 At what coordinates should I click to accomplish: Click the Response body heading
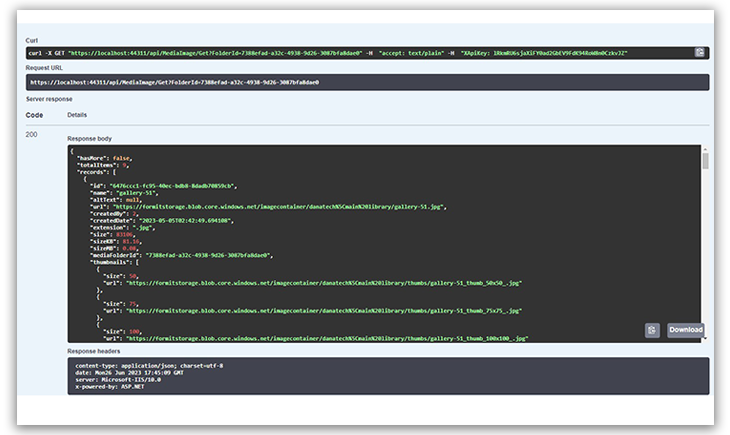tap(89, 137)
